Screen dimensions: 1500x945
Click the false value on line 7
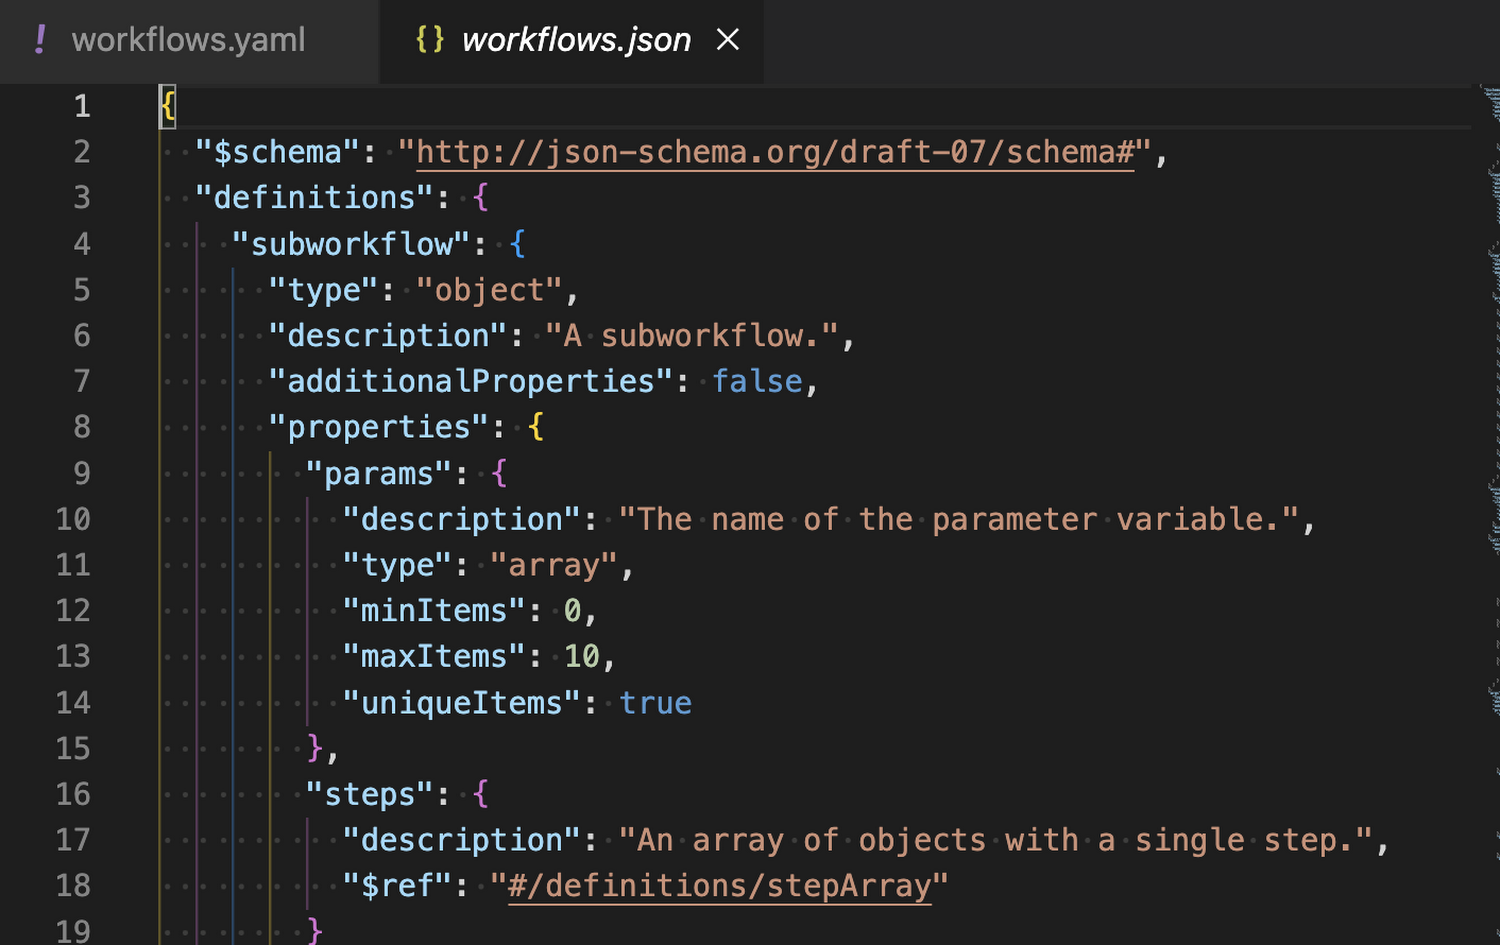coord(757,382)
